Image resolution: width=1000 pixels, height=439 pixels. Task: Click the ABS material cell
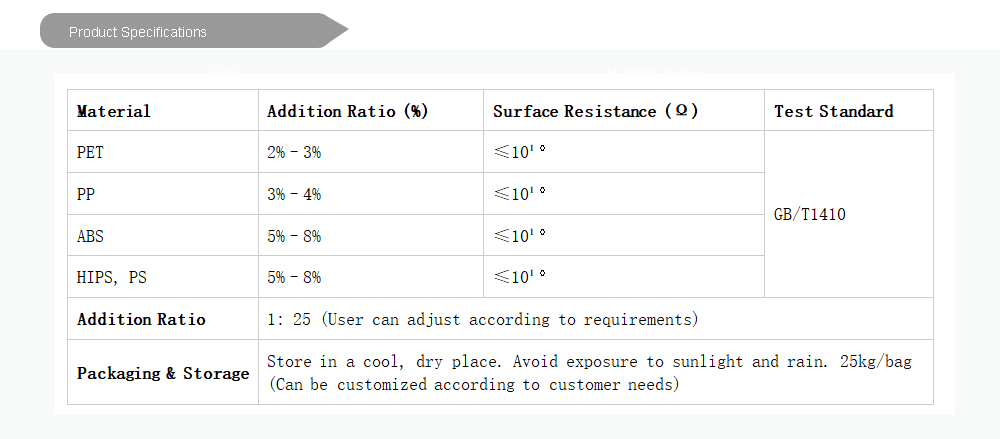90,237
